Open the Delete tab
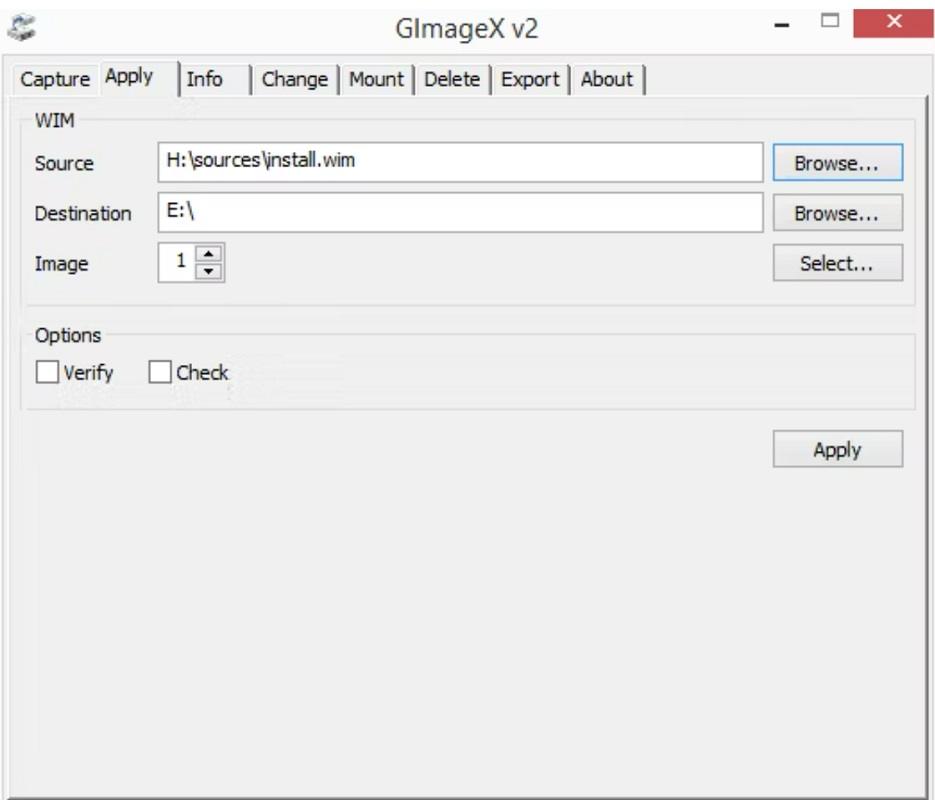The width and height of the screenshot is (935, 800). pos(451,80)
